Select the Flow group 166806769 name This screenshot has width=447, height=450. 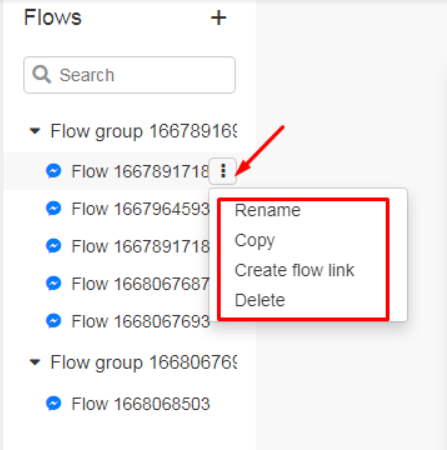144,362
